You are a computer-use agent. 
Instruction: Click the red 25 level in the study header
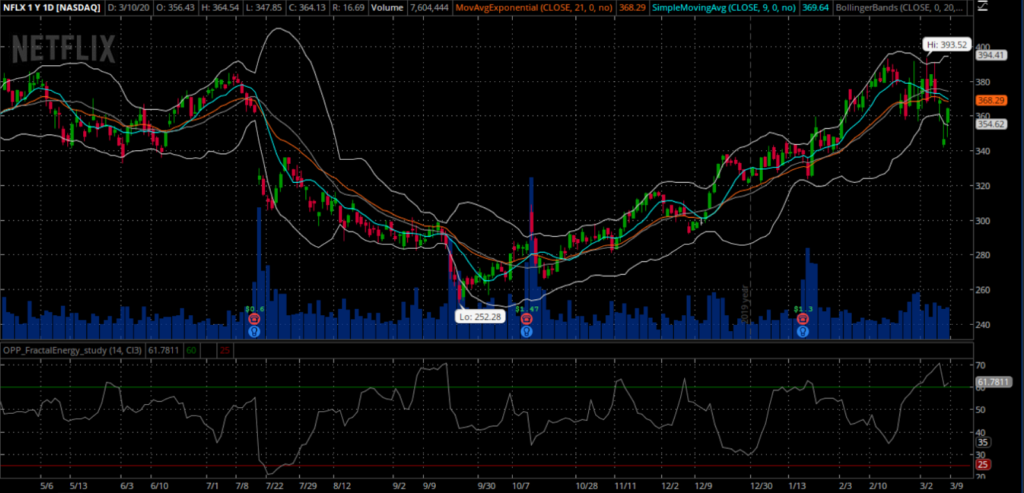click(225, 351)
